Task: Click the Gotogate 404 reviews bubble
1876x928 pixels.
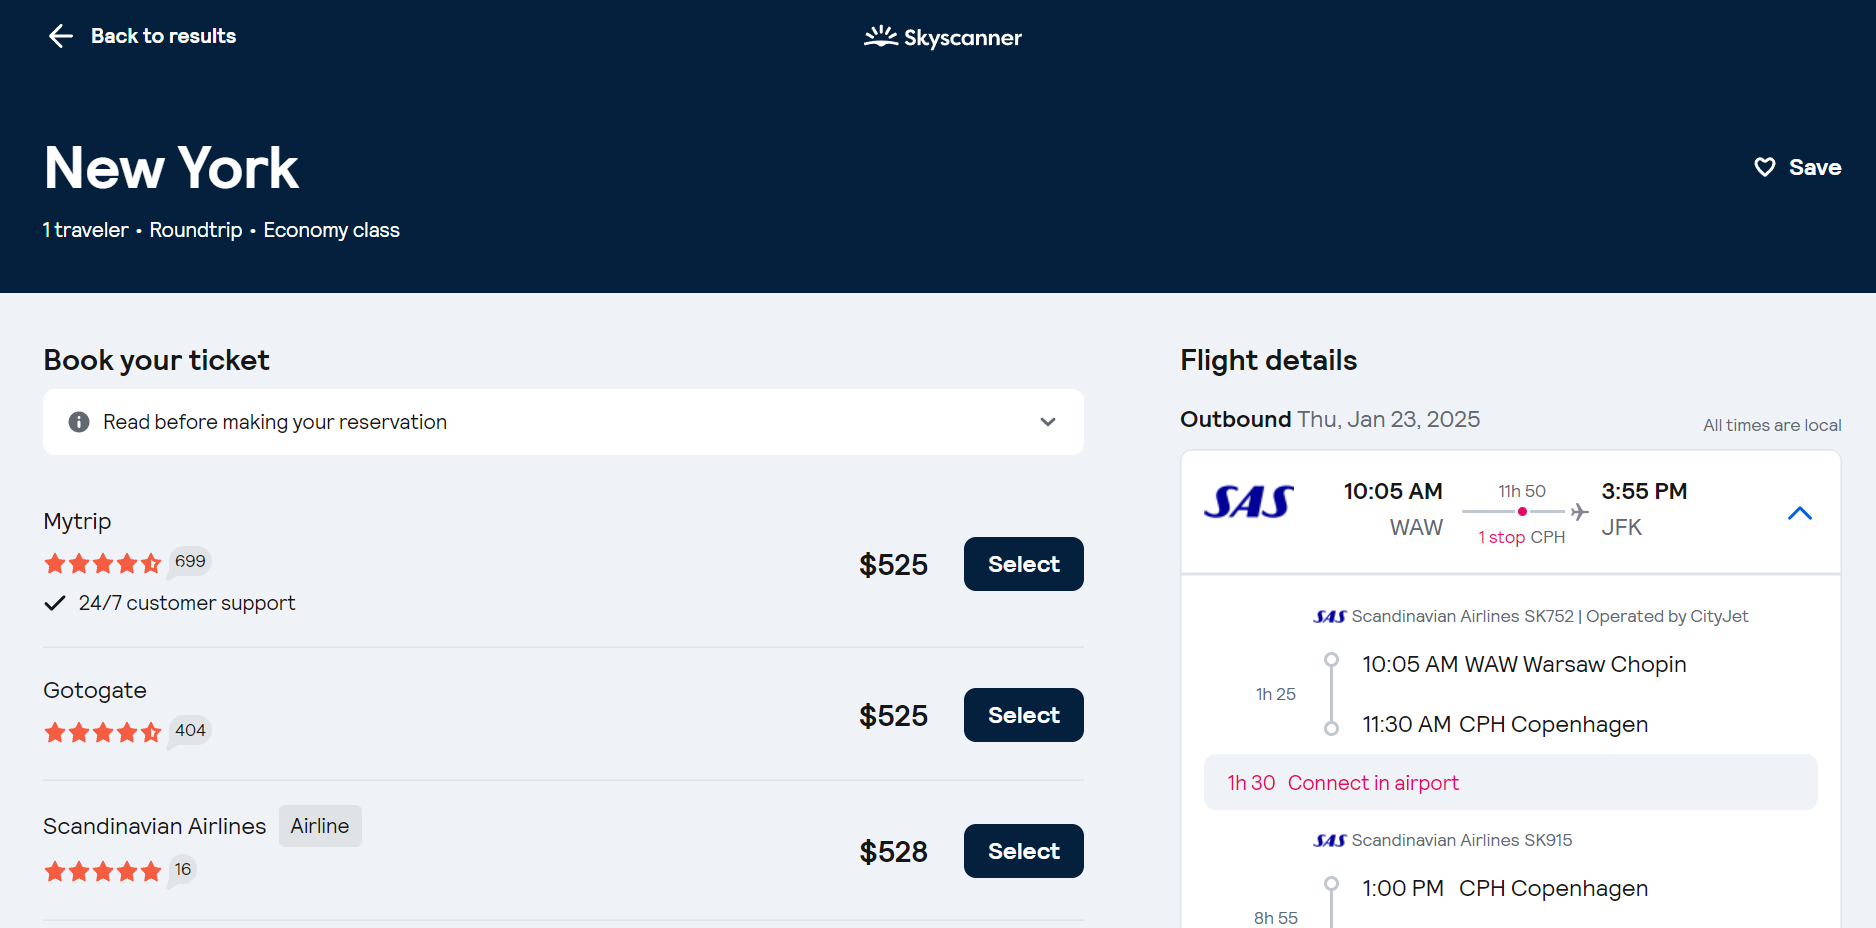Action: pyautogui.click(x=190, y=731)
